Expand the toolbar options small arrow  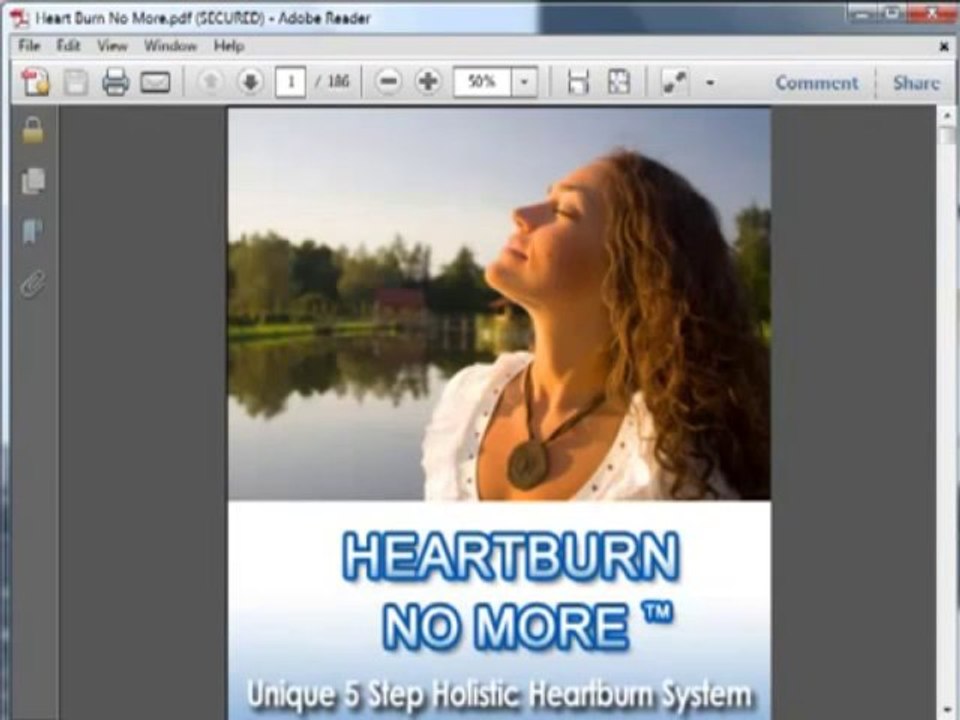710,83
